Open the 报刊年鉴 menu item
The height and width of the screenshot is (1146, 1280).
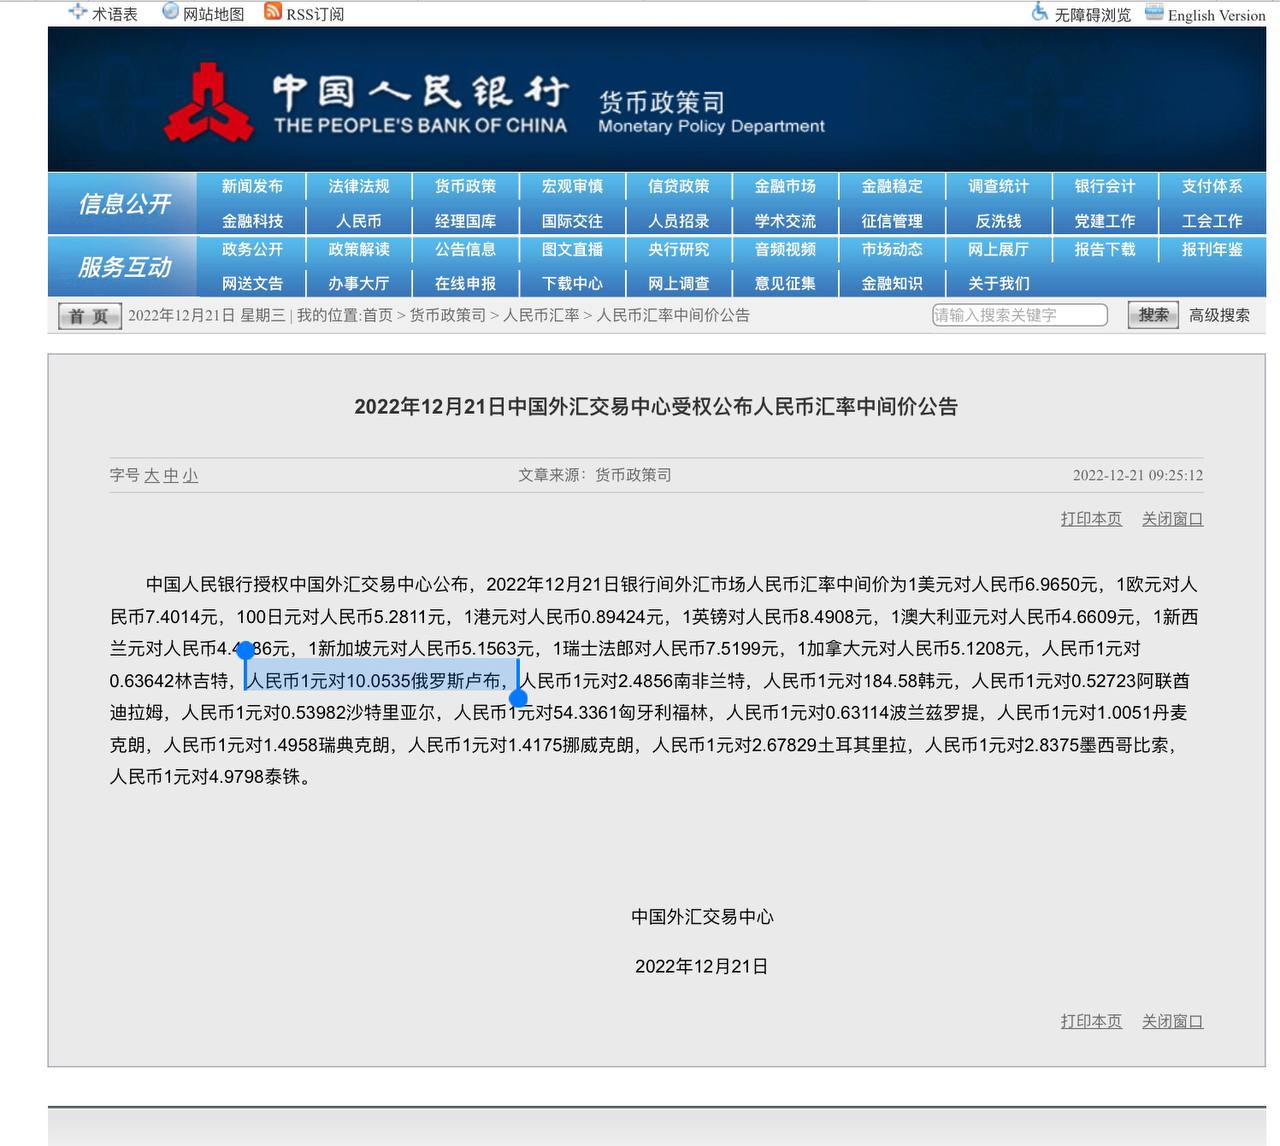coord(1212,249)
